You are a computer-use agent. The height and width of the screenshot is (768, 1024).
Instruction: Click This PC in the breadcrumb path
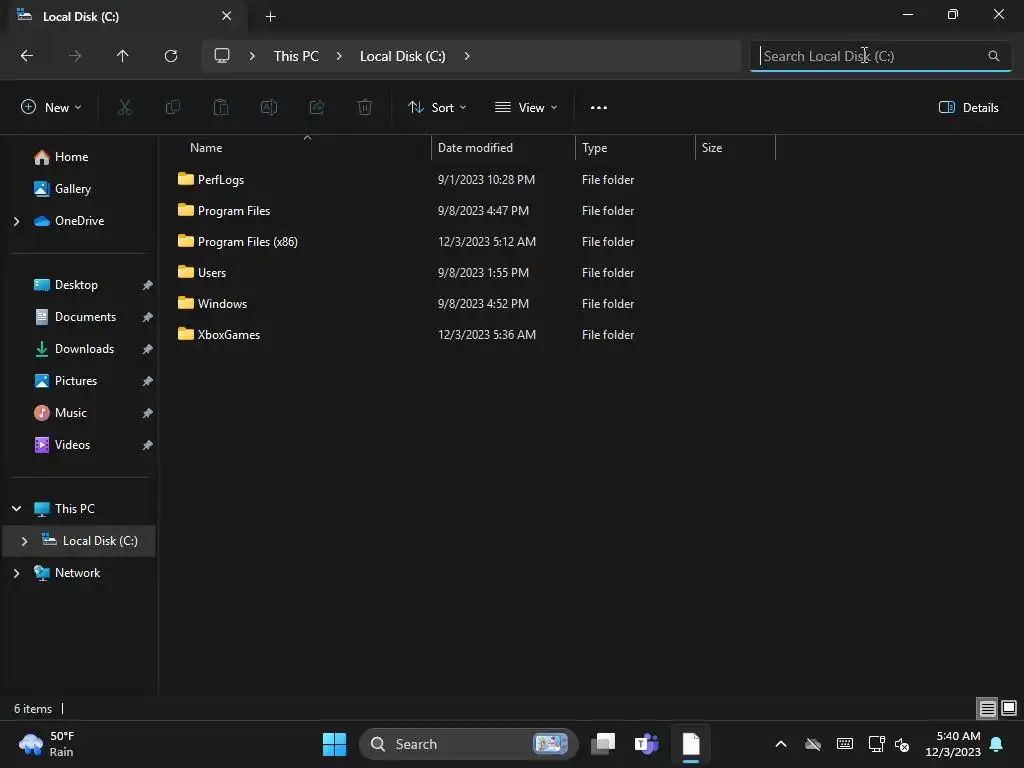point(296,56)
